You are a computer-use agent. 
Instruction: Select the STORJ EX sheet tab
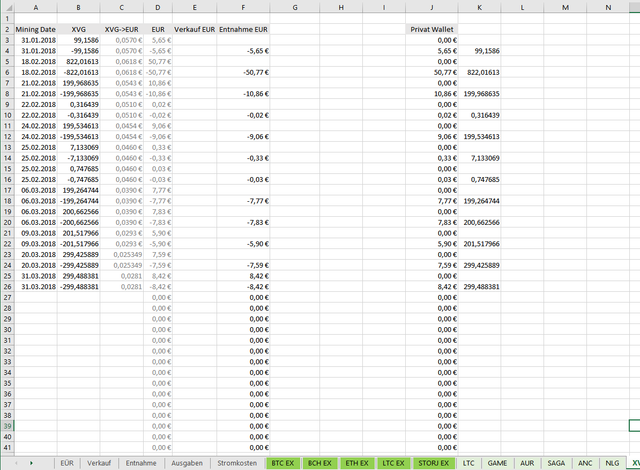[432, 463]
